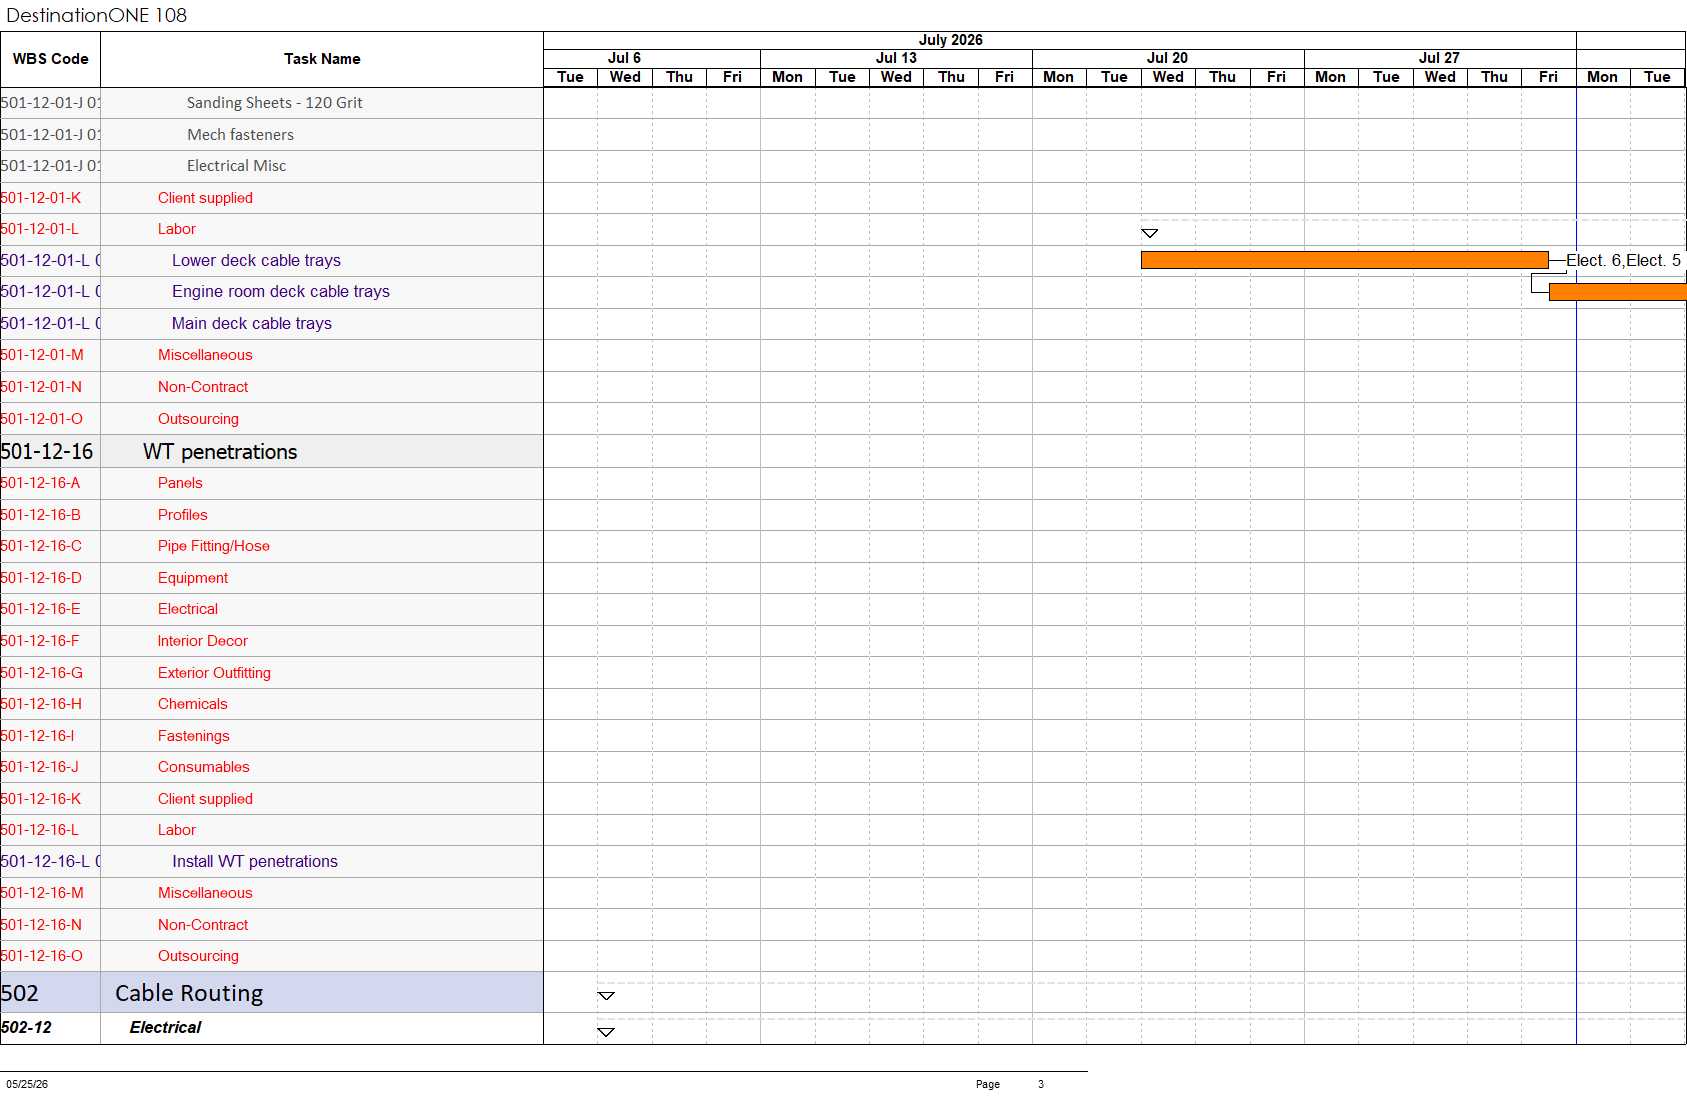
Task: Select the Electrical 502-12 summary task
Action: [x=165, y=1028]
